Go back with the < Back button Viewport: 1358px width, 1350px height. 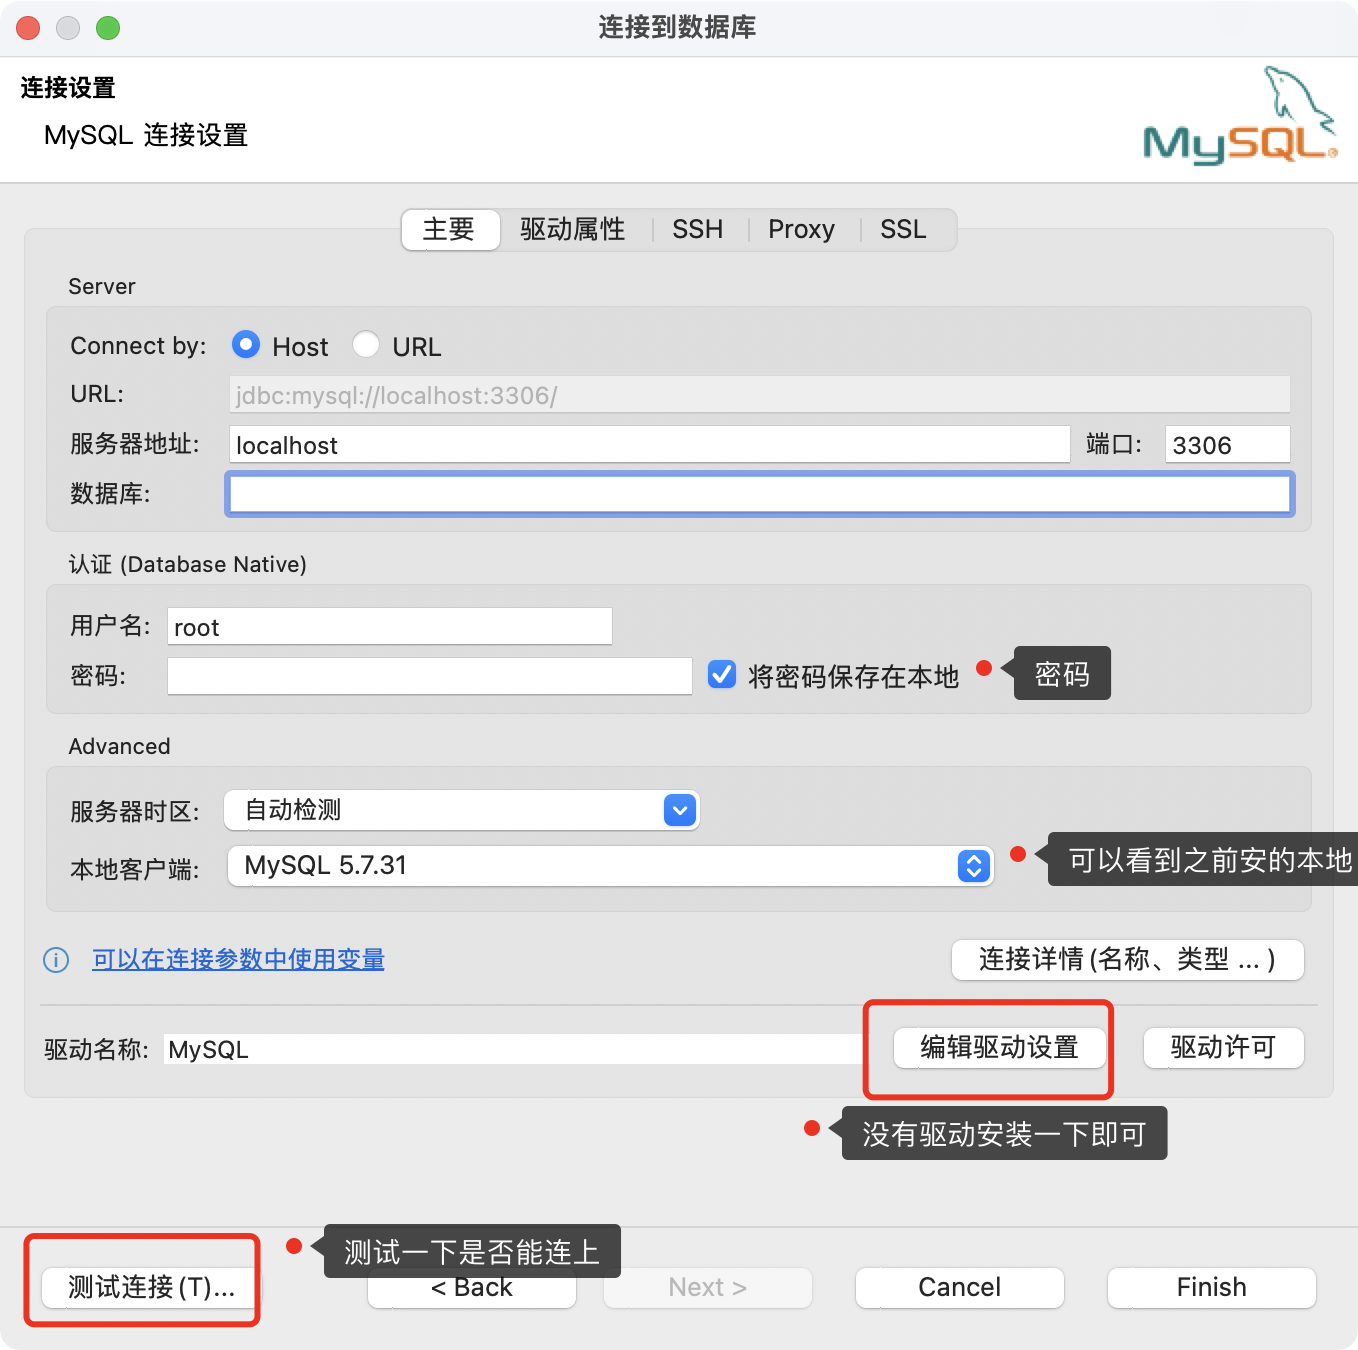(x=472, y=1290)
